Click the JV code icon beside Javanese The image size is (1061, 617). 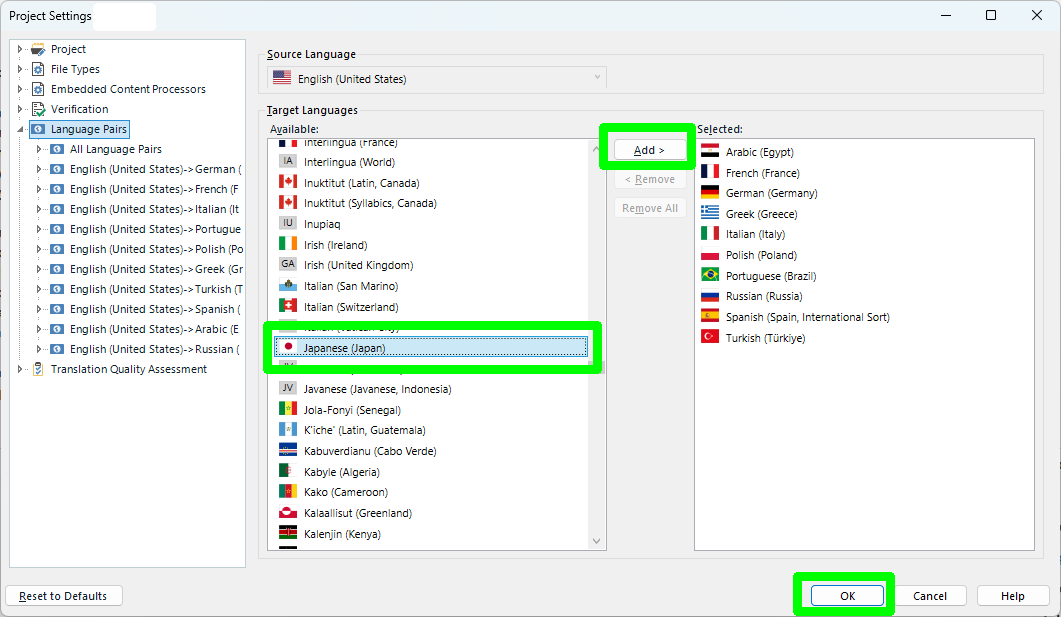(287, 388)
